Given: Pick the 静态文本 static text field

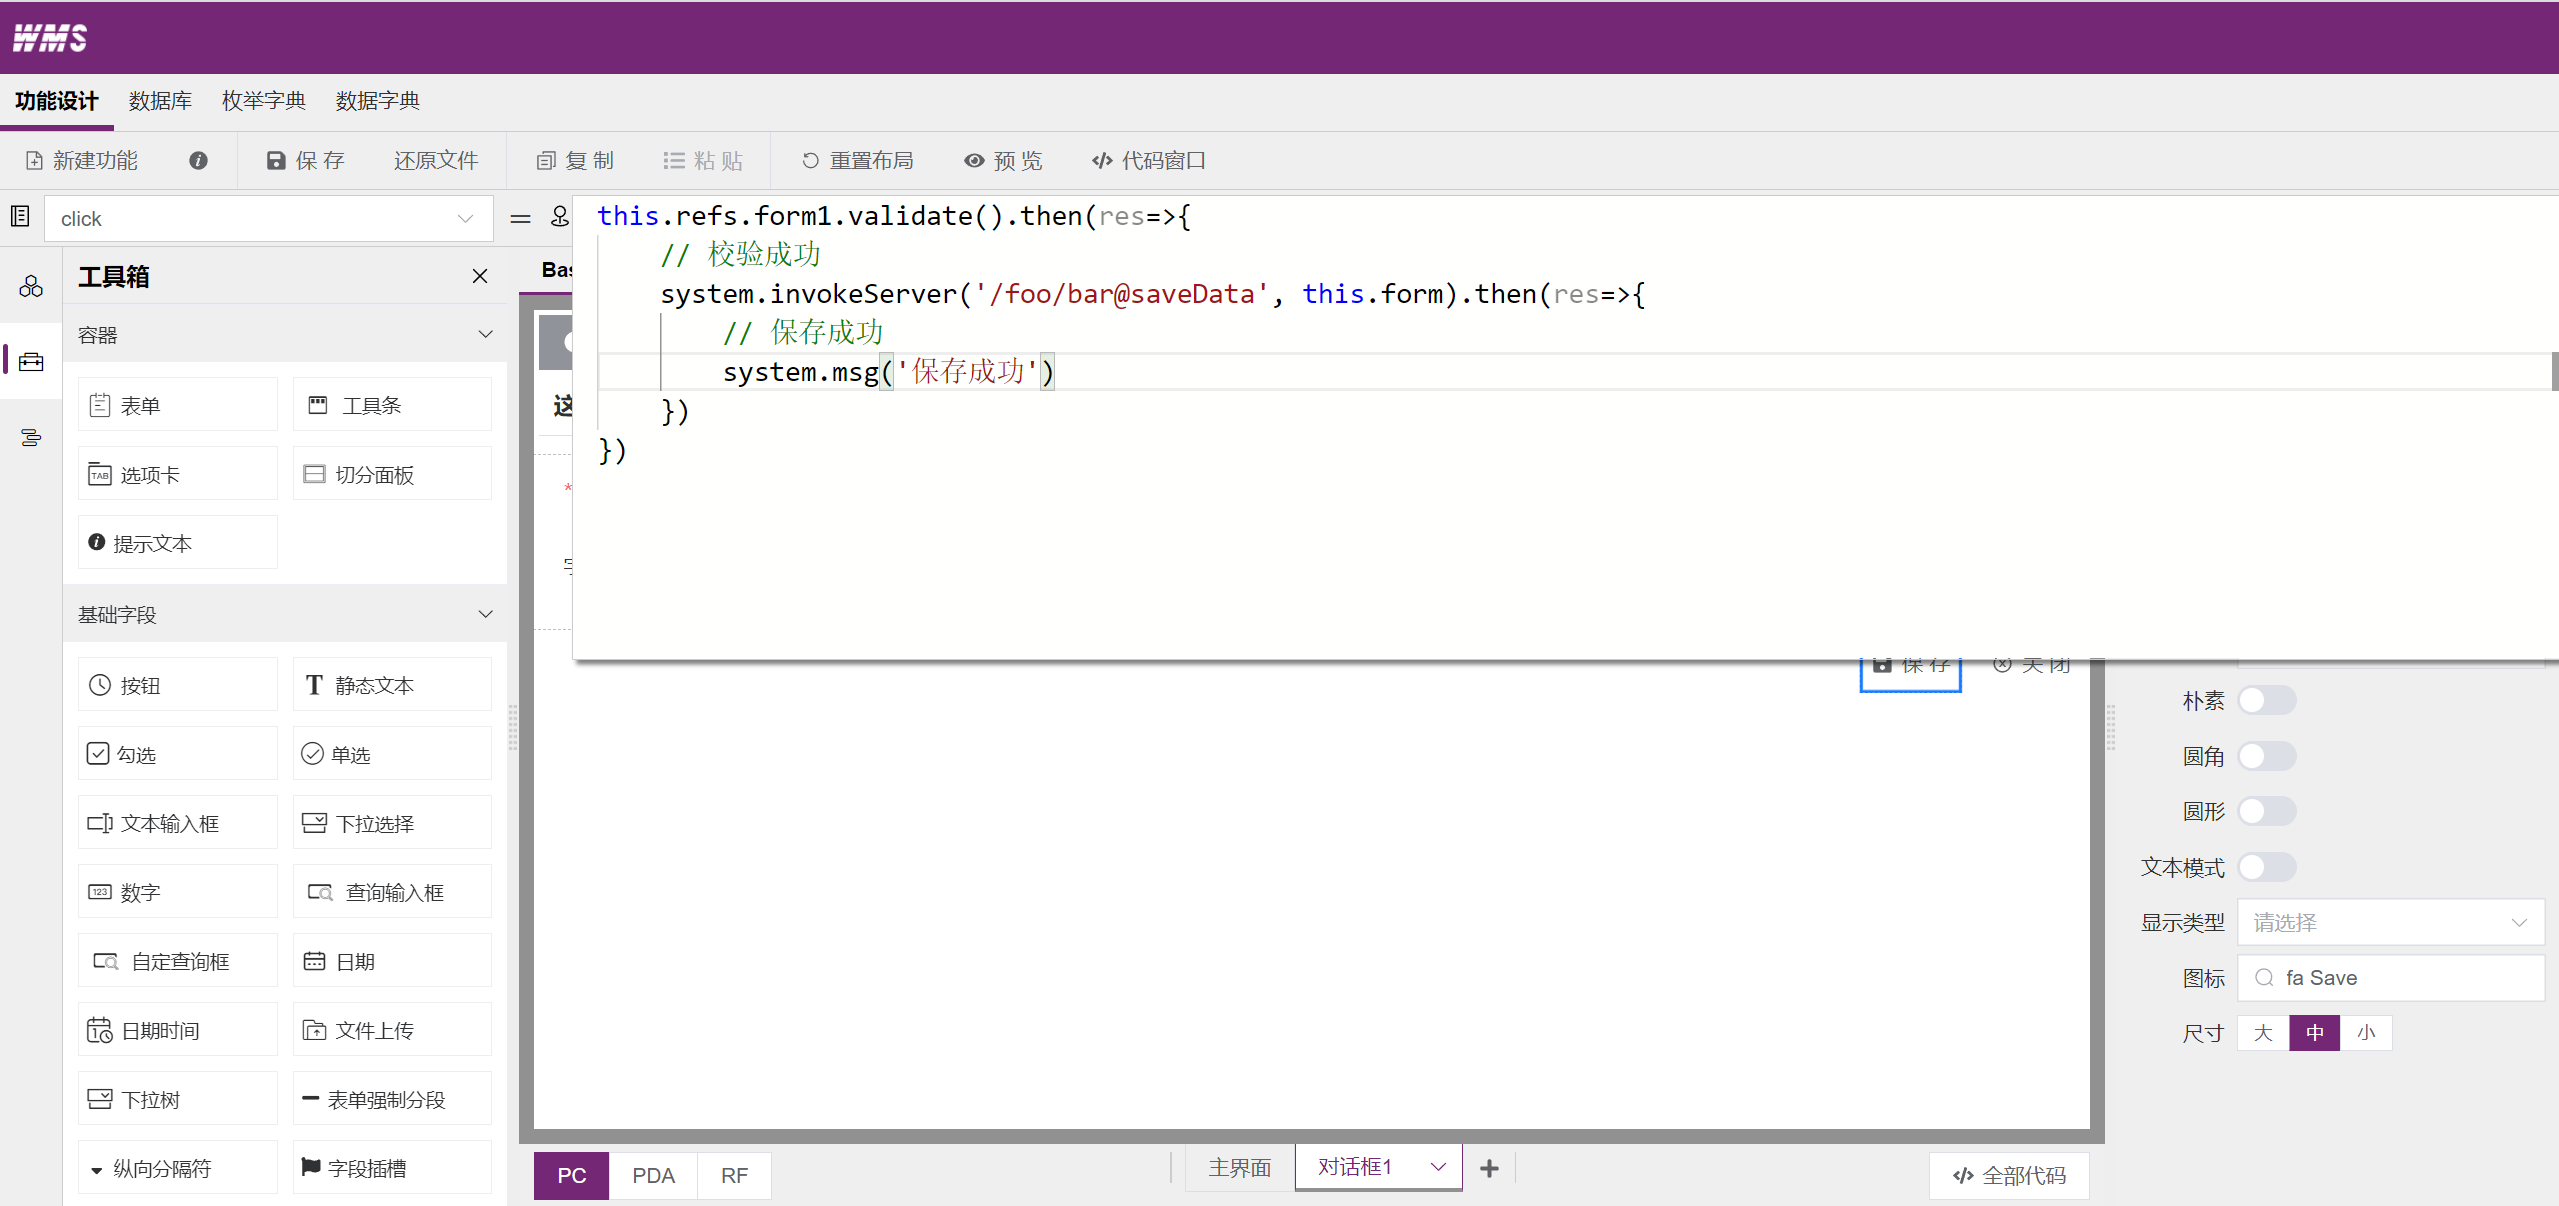Looking at the screenshot, I should coord(392,685).
